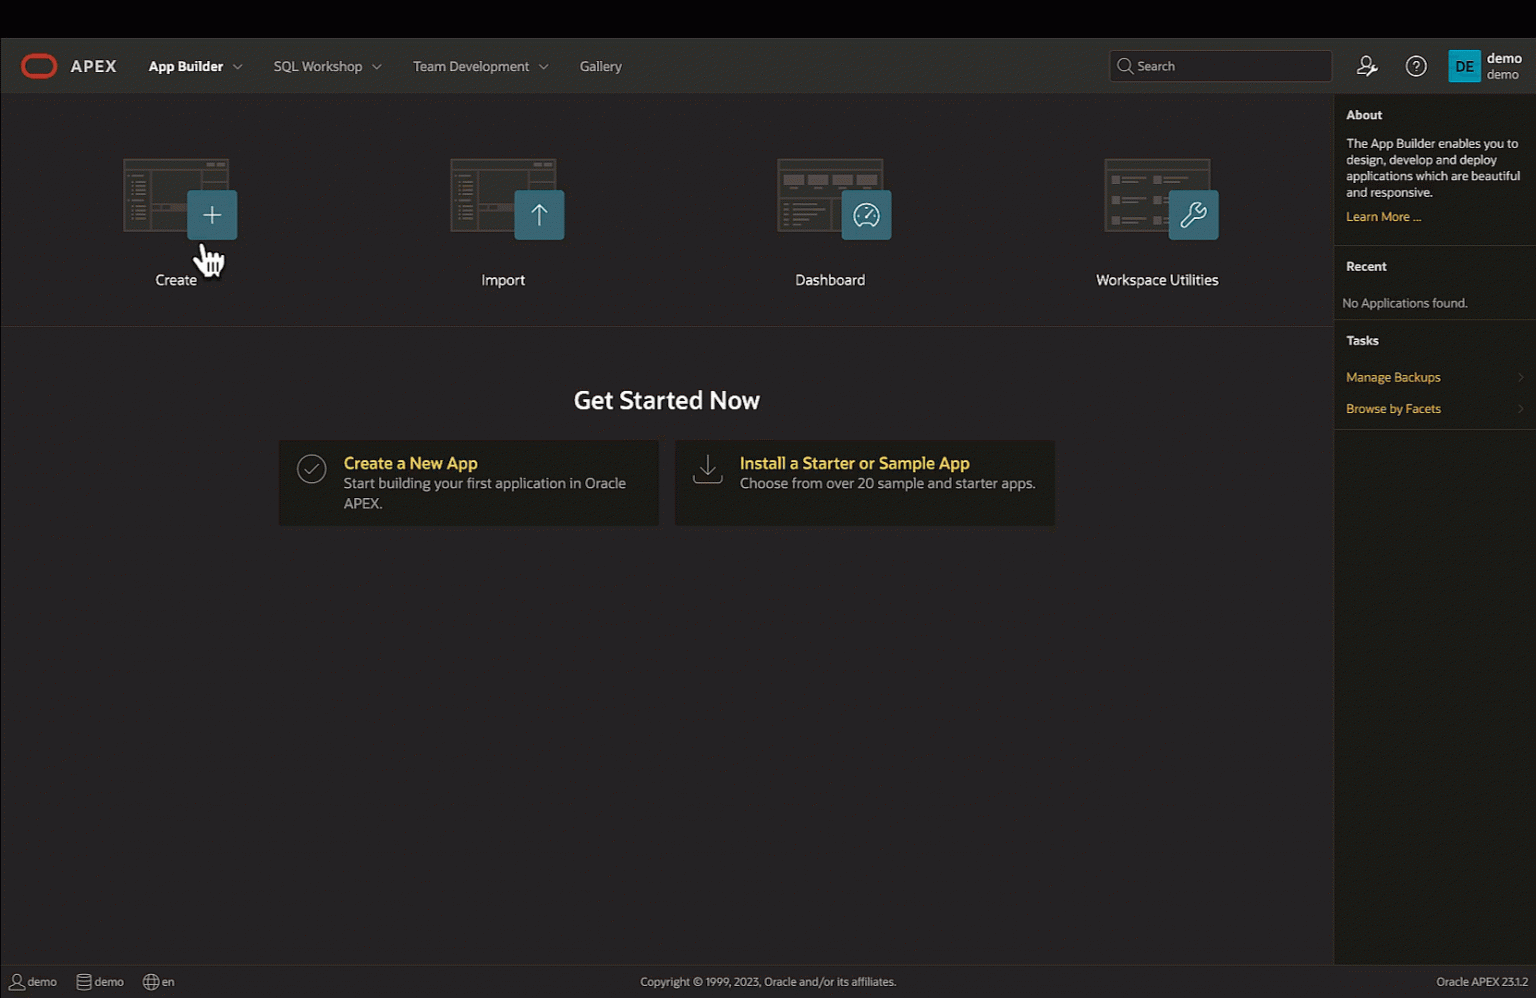Click inside the Search field
The height and width of the screenshot is (998, 1536).
tap(1220, 65)
